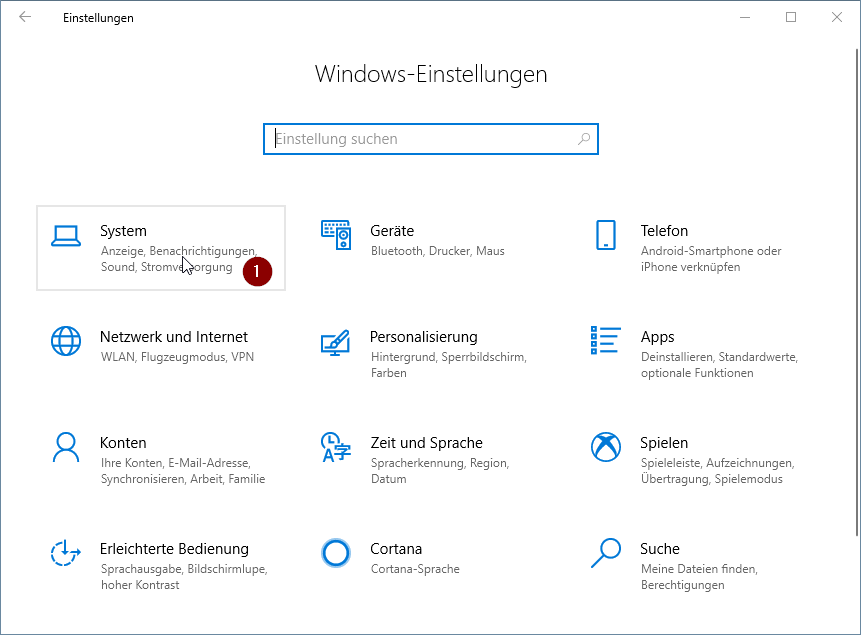Go back with the arrow in title bar
The width and height of the screenshot is (861, 635).
point(25,17)
